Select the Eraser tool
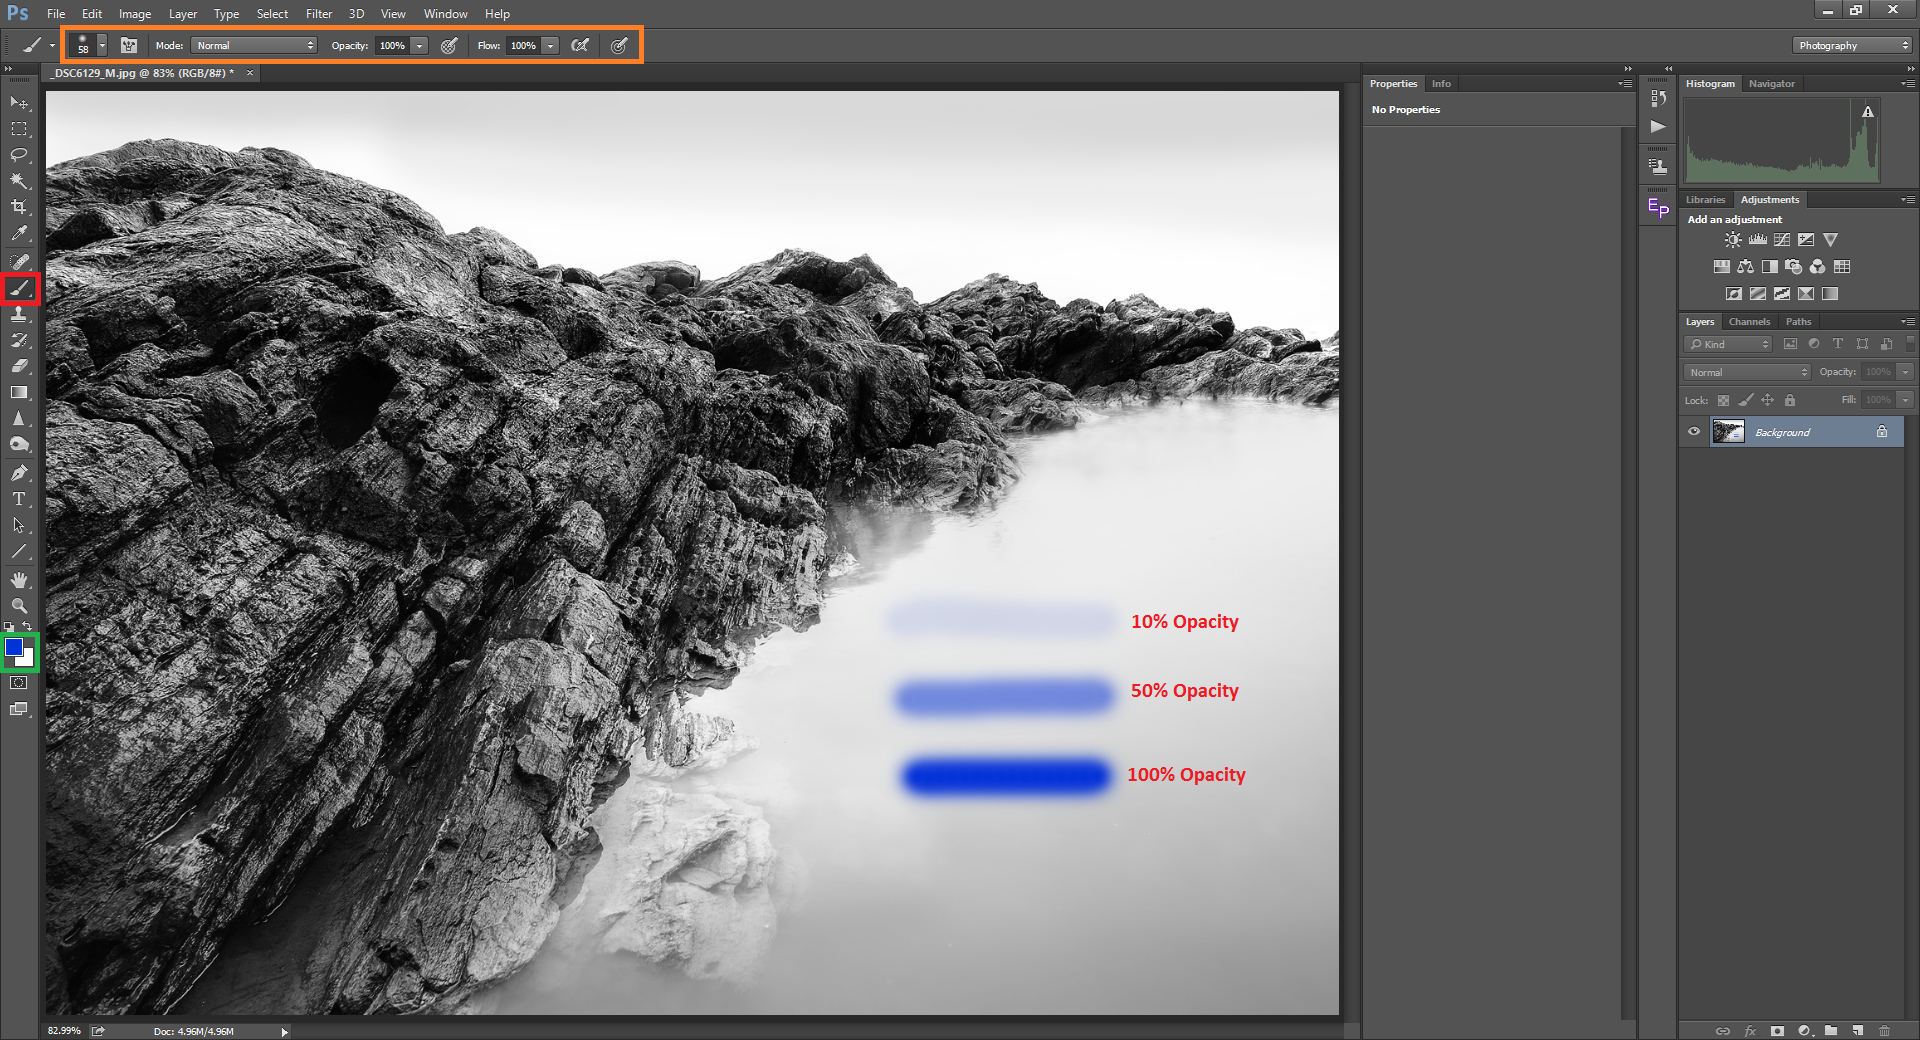This screenshot has height=1040, width=1920. (x=19, y=366)
